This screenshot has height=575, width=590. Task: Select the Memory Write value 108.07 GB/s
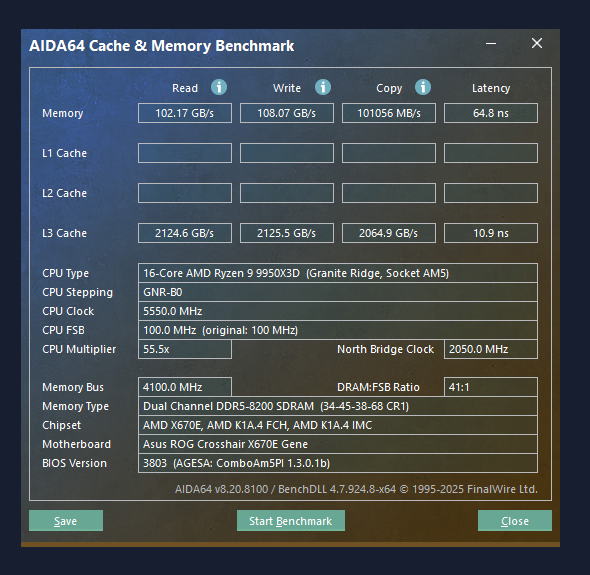click(287, 113)
